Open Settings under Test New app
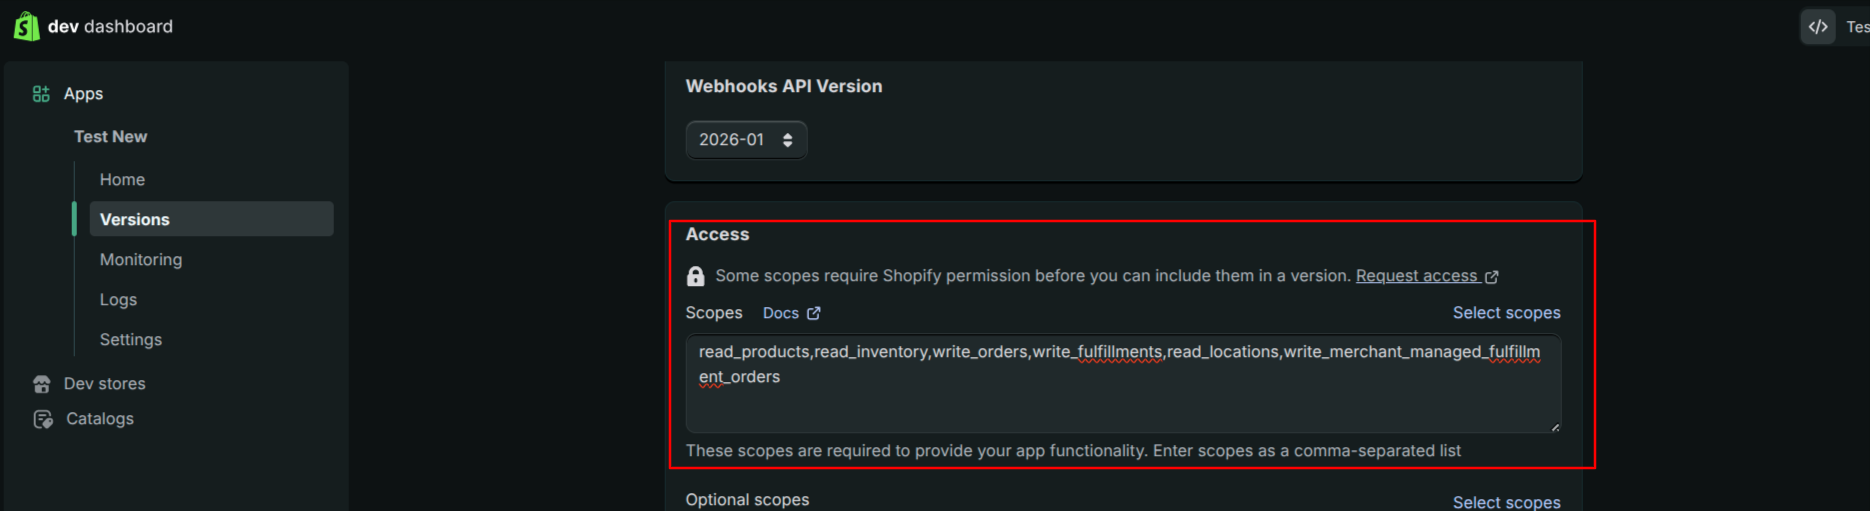This screenshot has height=511, width=1870. (131, 340)
